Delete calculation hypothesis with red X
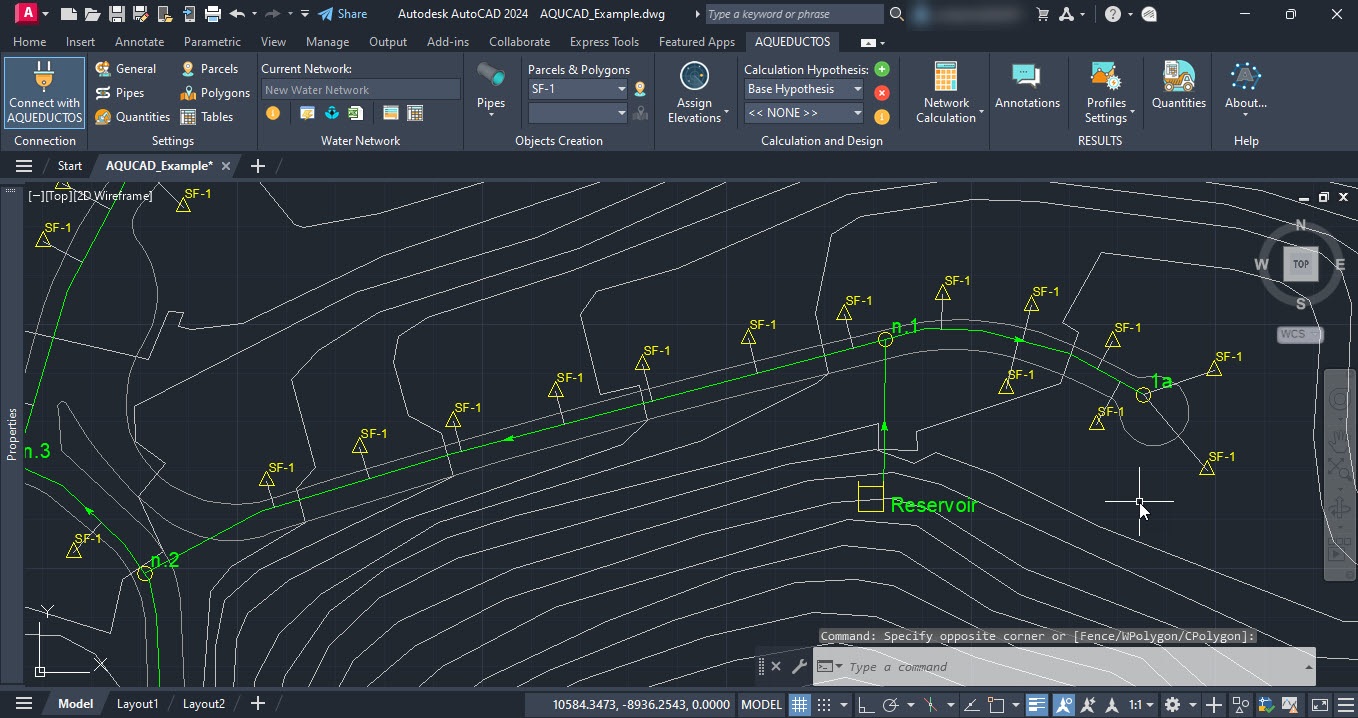This screenshot has width=1358, height=718. pos(881,93)
